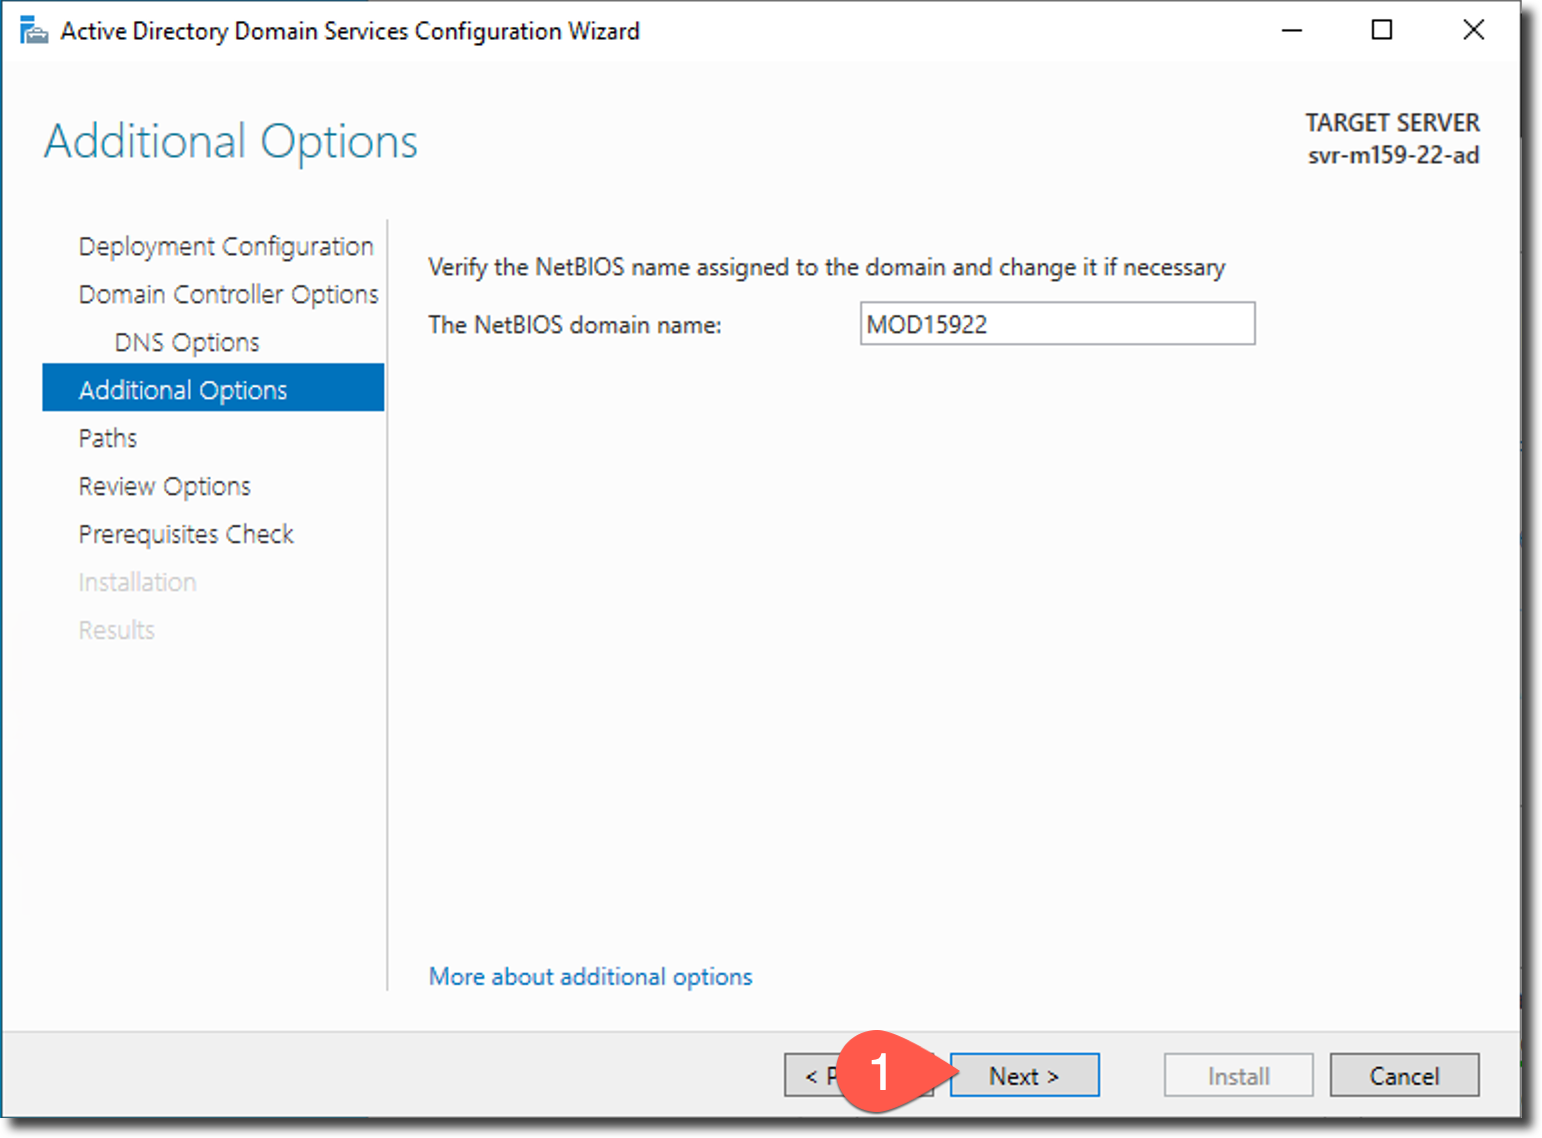
Task: Click the wizard icon in title bar
Action: pyautogui.click(x=33, y=31)
